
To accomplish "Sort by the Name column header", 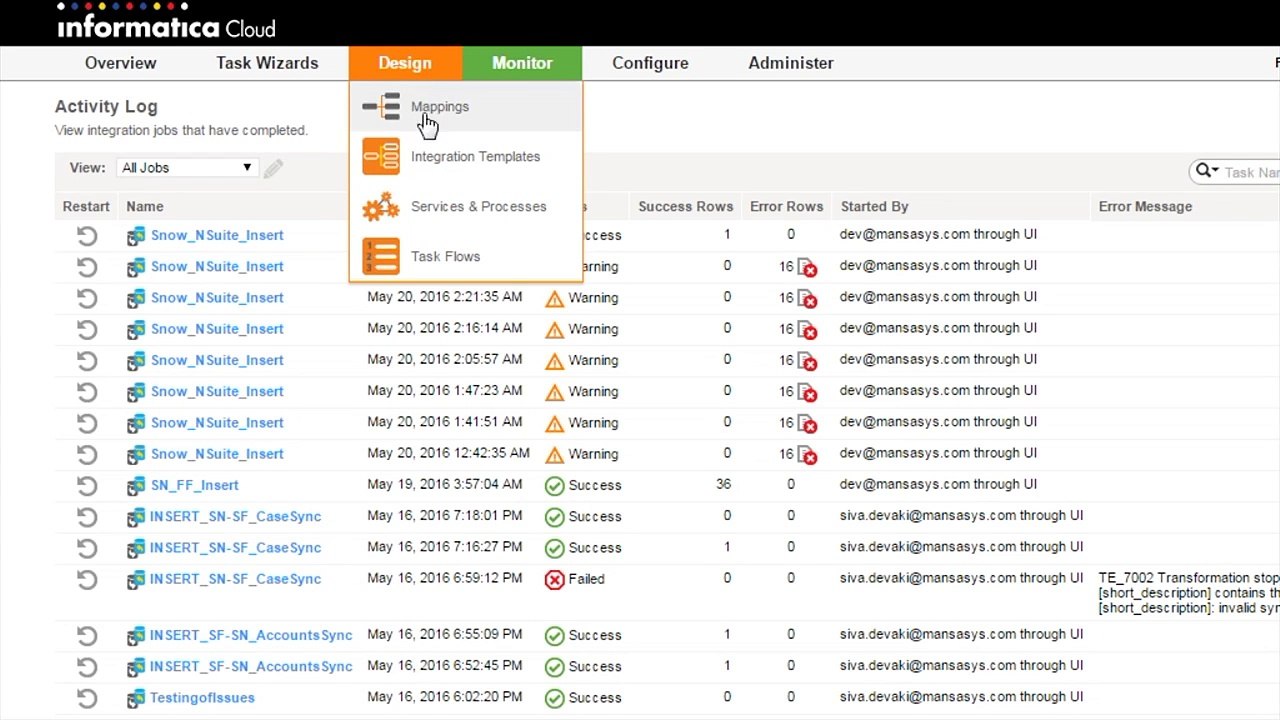I will tap(145, 206).
